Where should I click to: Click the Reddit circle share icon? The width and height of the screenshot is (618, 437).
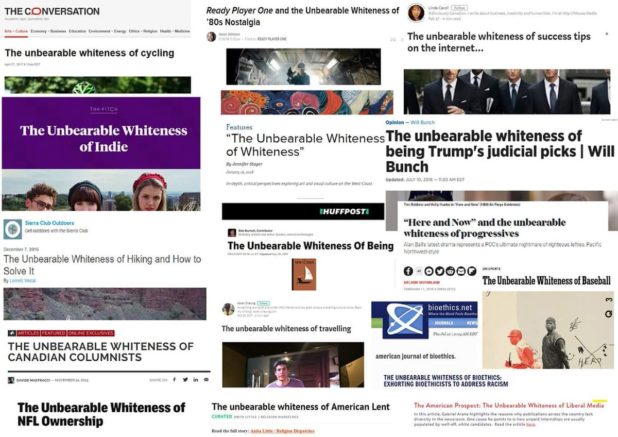click(x=450, y=271)
